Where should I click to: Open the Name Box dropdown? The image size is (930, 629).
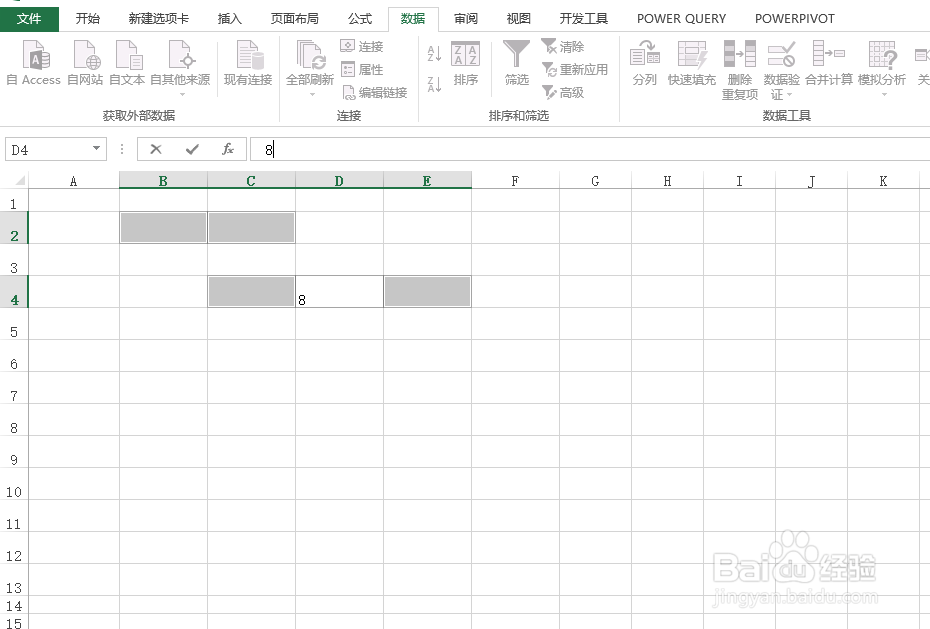click(94, 148)
